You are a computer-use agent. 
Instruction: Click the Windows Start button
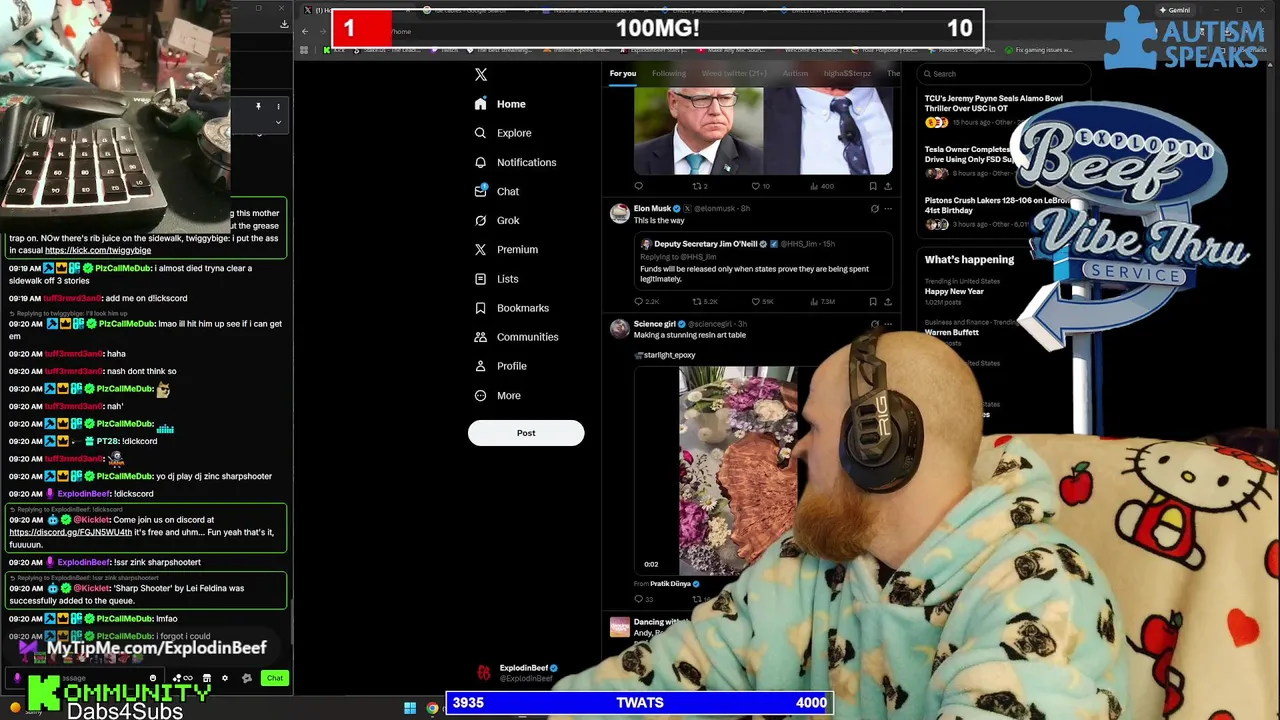410,708
